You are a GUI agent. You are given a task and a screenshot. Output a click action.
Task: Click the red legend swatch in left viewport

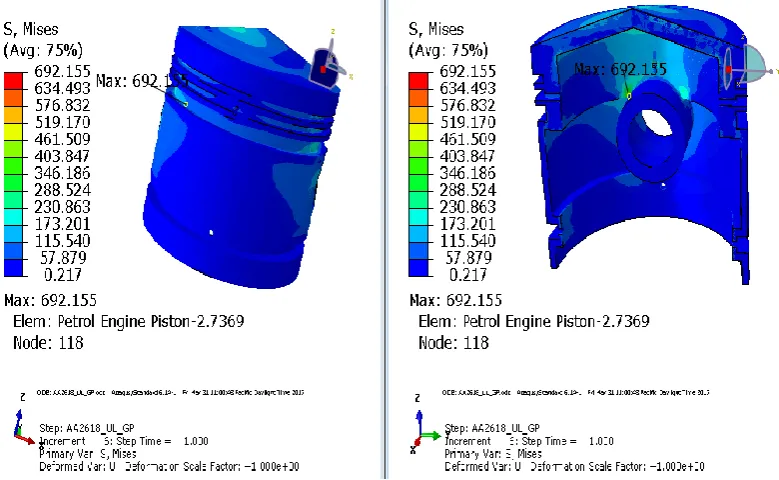tap(13, 81)
